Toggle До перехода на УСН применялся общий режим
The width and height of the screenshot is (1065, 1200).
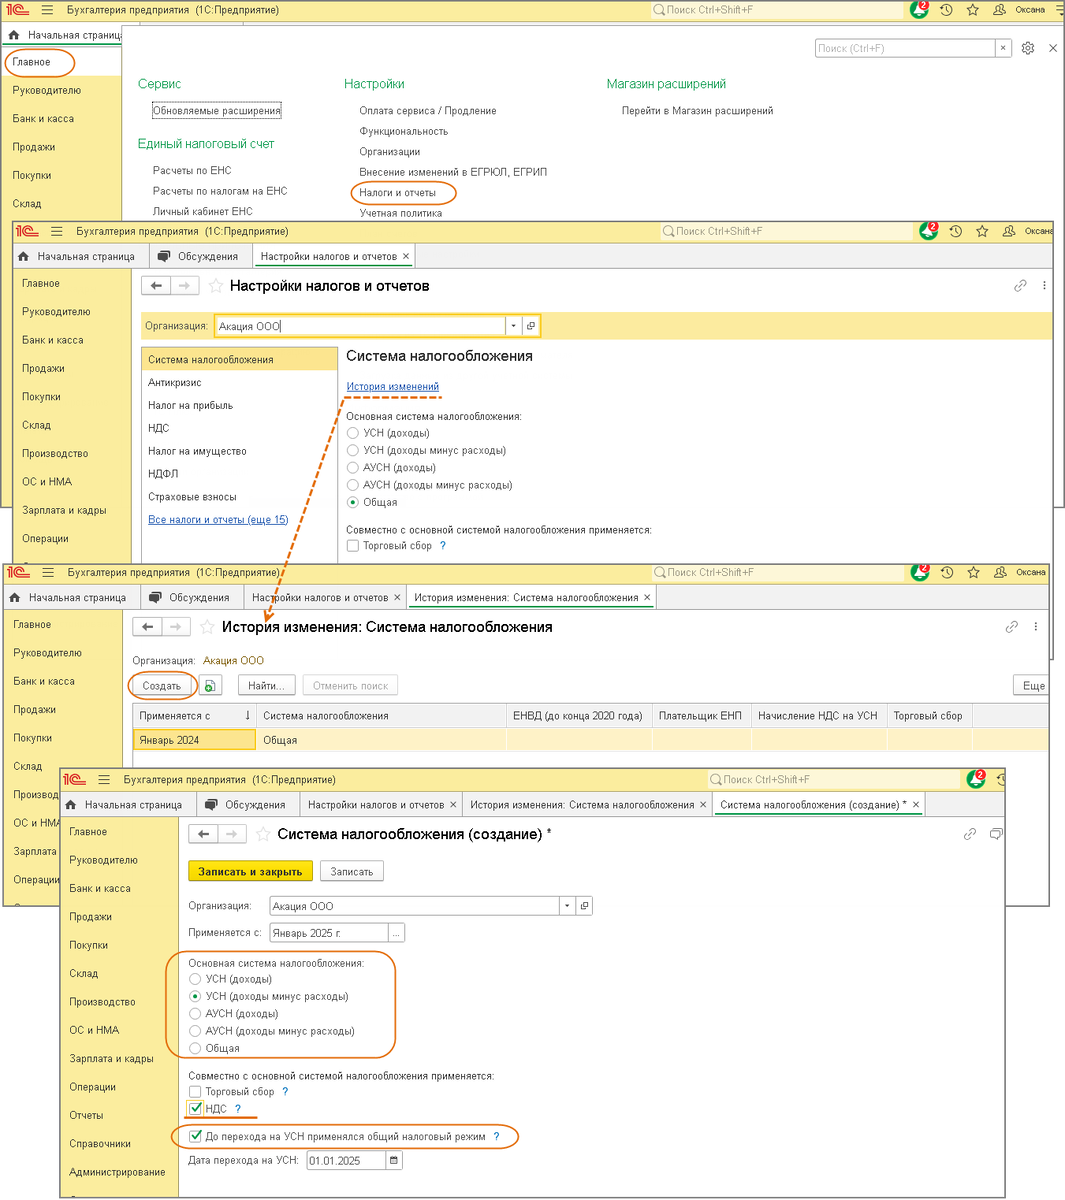click(195, 1136)
